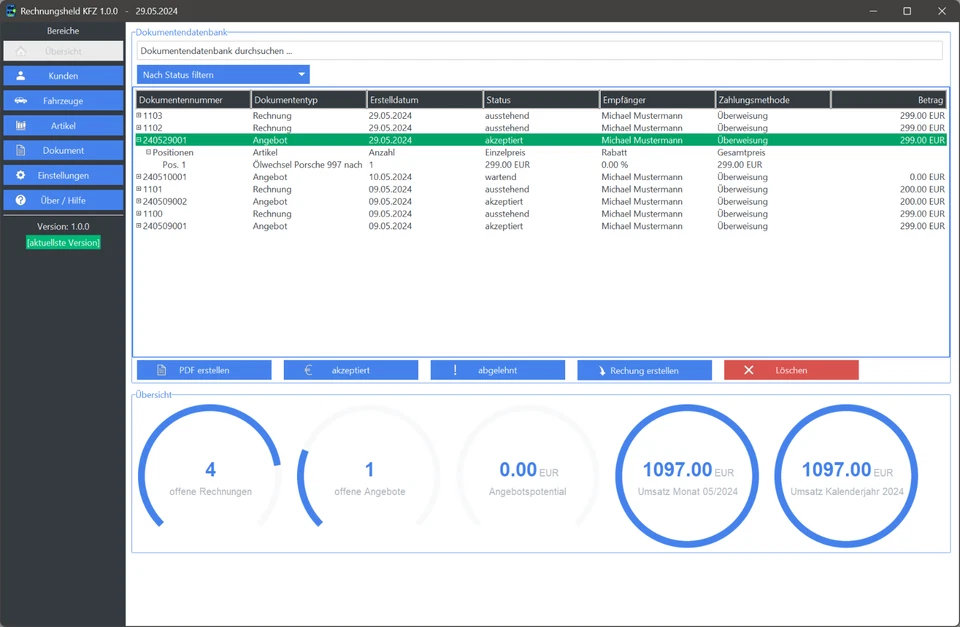Click the Dokument page icon in sidebar
960x627 pixels.
point(21,151)
